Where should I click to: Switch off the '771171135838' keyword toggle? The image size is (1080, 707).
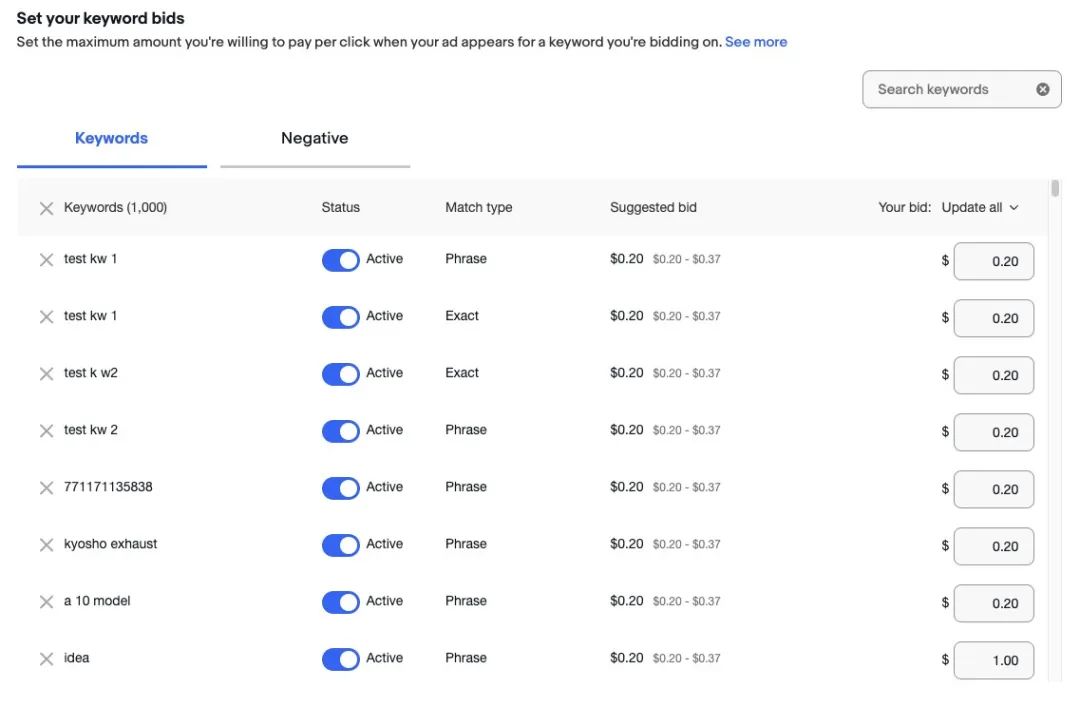(340, 488)
